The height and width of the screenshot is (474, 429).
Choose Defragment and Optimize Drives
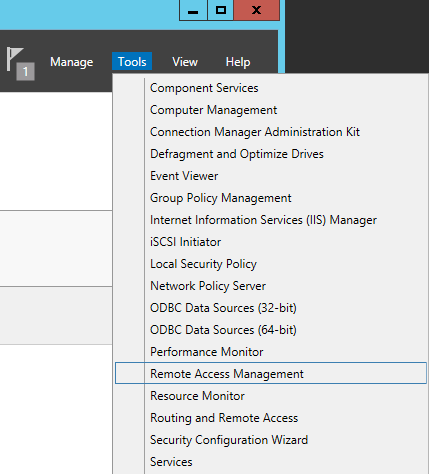click(x=237, y=154)
